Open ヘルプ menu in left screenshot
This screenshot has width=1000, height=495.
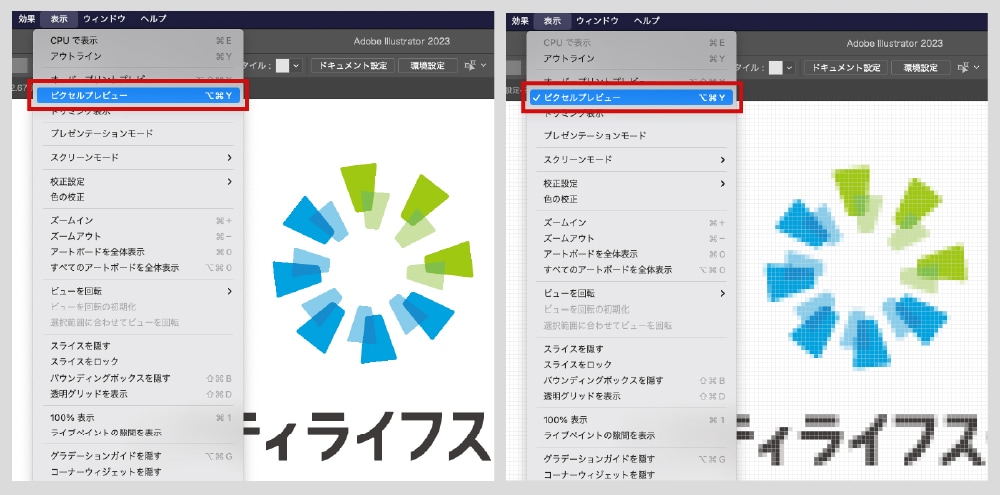pyautogui.click(x=154, y=19)
